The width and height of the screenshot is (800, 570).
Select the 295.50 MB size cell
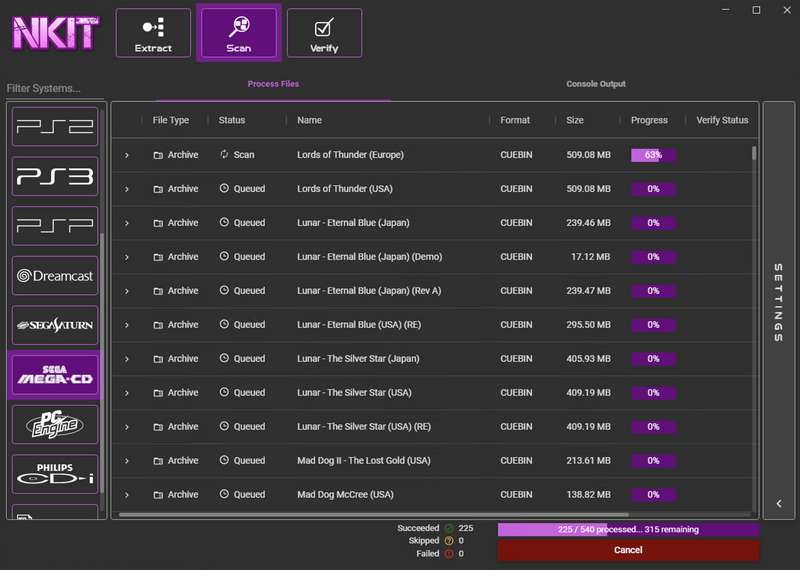tap(588, 325)
